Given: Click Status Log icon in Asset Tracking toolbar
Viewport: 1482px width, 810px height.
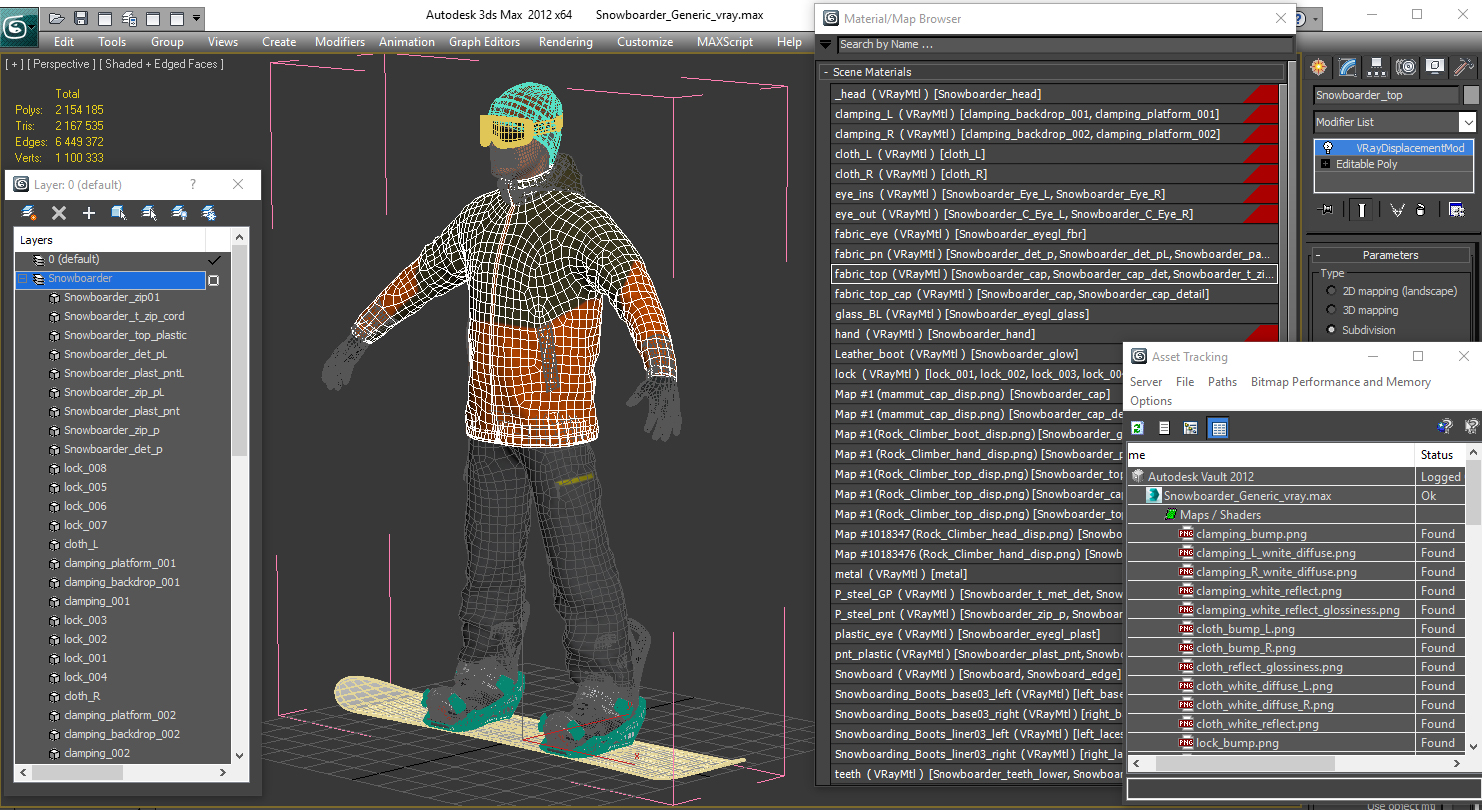Looking at the screenshot, I should 1164,428.
